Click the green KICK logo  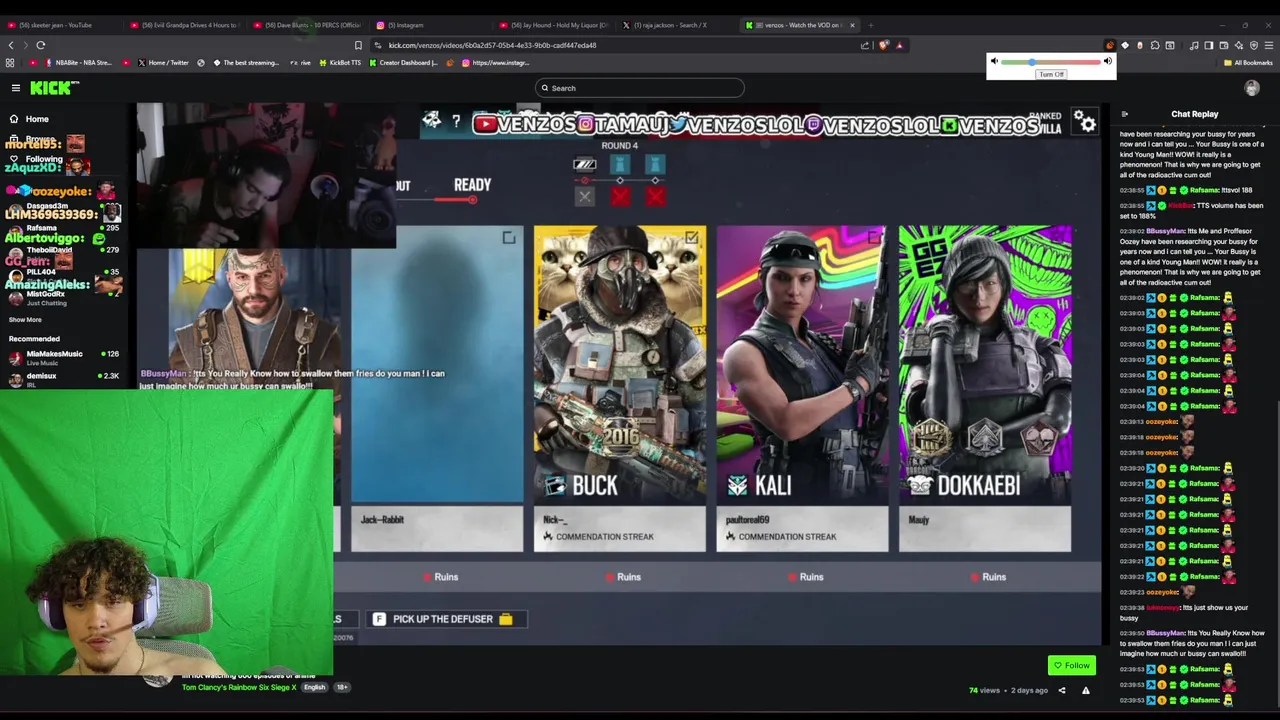point(53,88)
